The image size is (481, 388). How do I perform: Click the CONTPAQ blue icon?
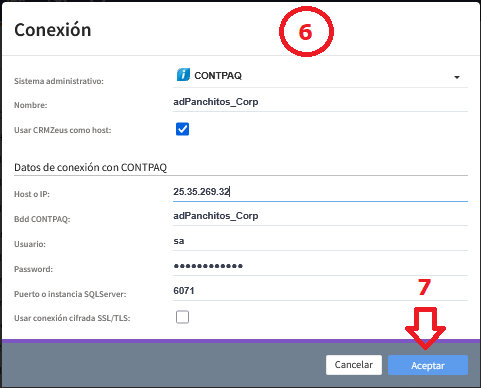click(183, 75)
